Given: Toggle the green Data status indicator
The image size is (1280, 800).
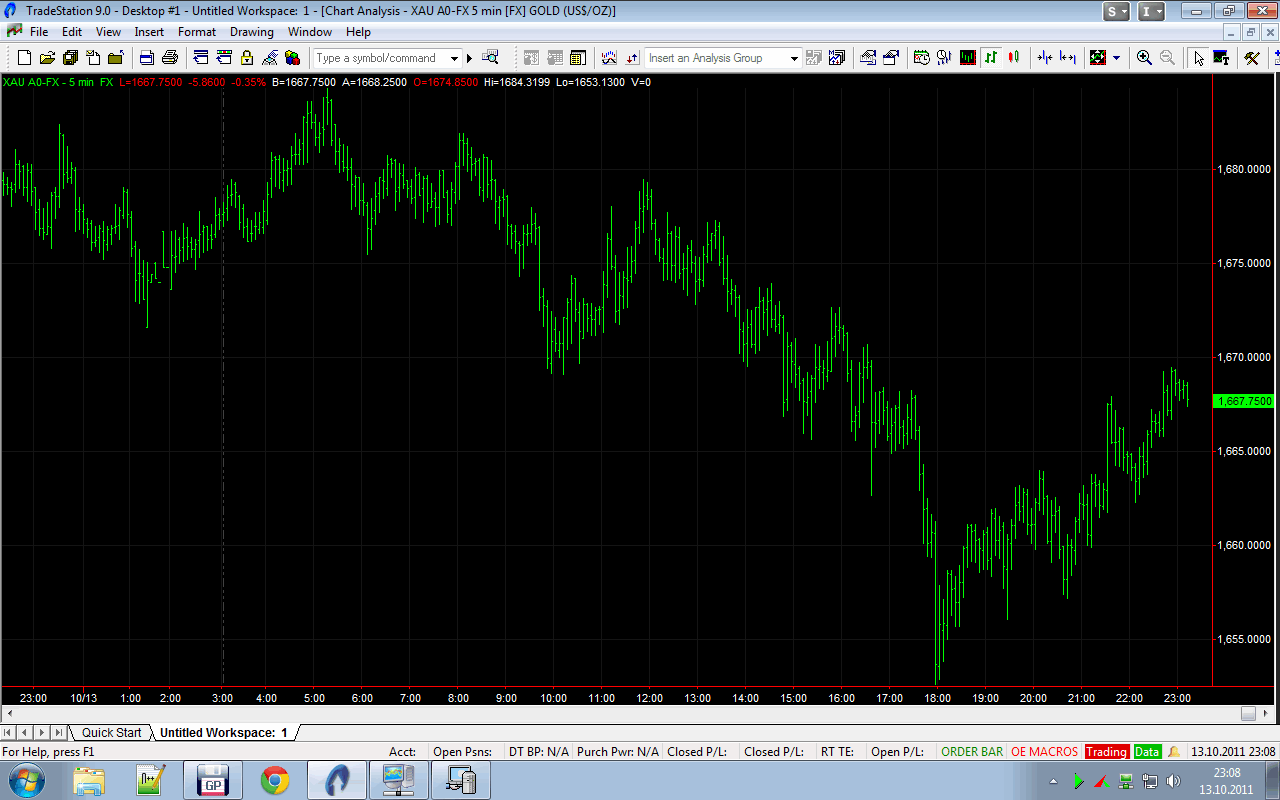Looking at the screenshot, I should [1147, 751].
